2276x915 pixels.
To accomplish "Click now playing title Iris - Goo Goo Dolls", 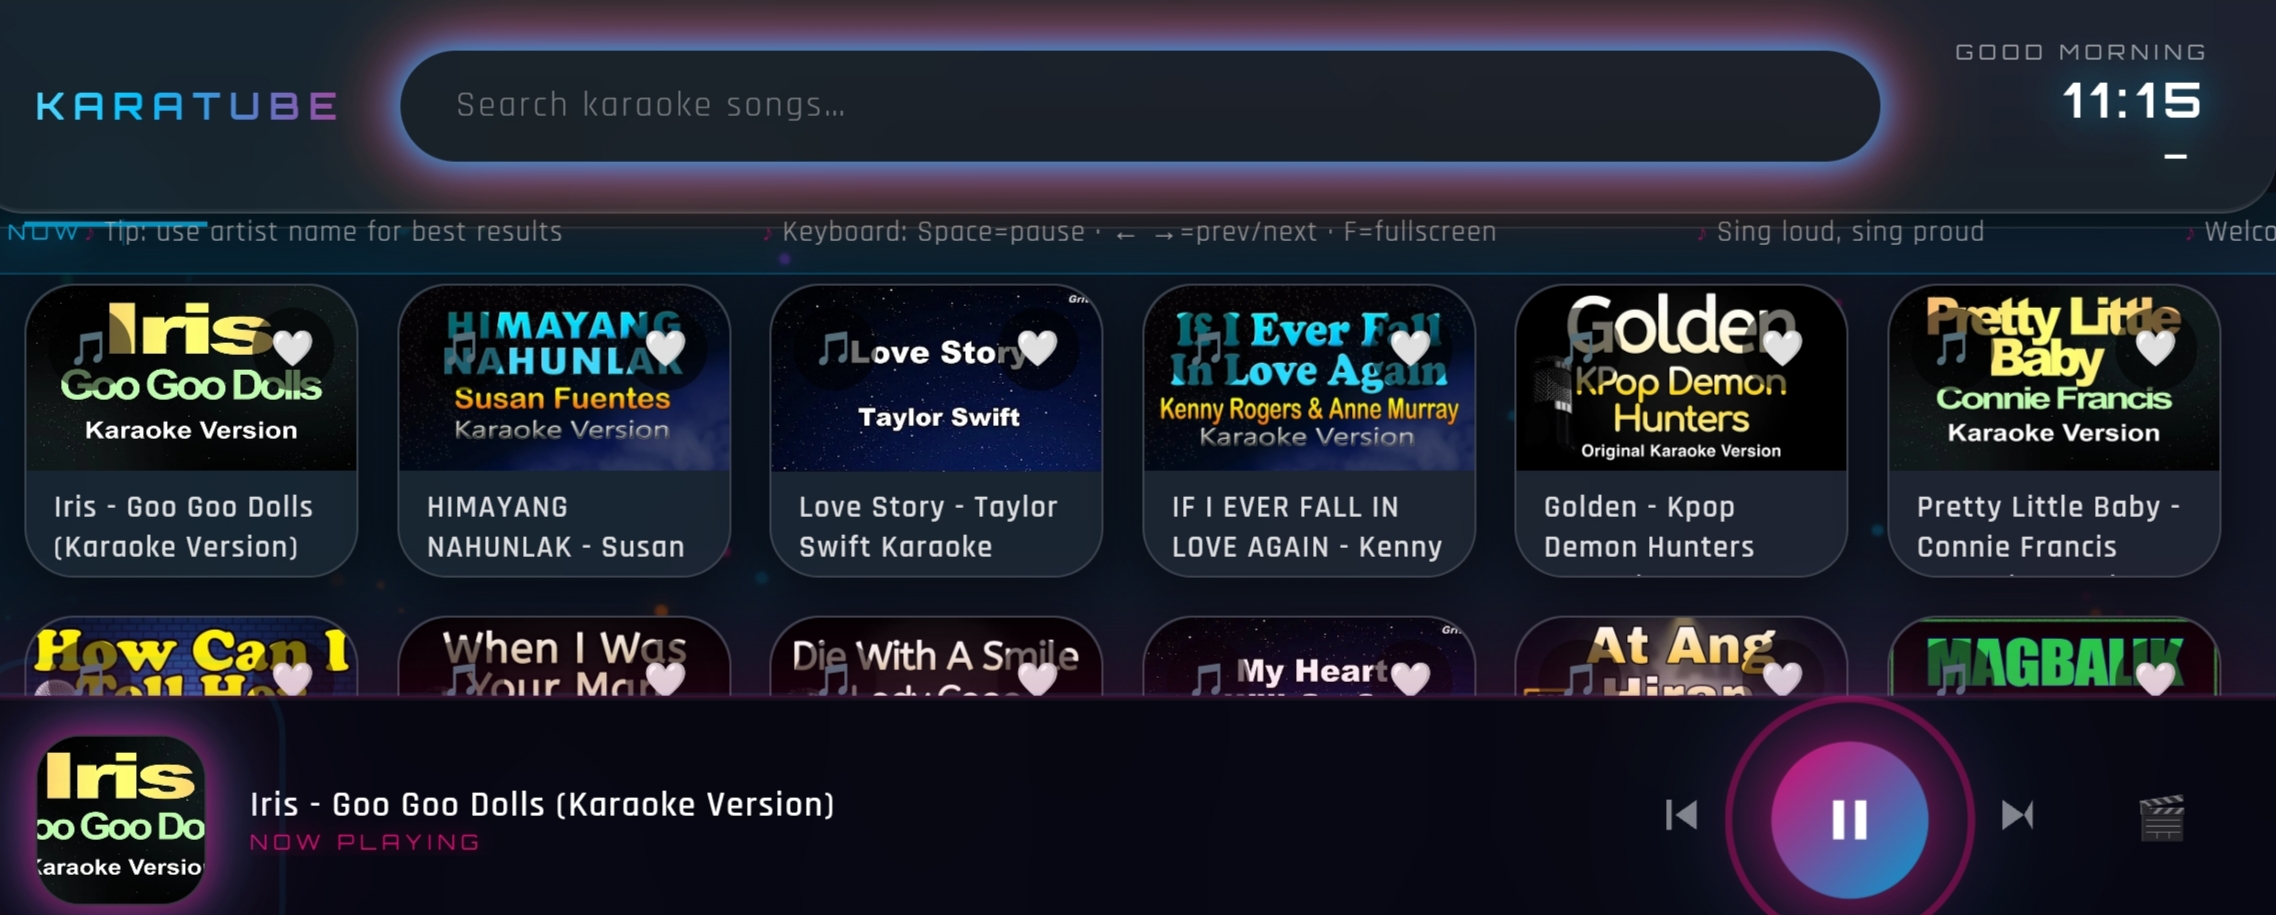I will (542, 804).
